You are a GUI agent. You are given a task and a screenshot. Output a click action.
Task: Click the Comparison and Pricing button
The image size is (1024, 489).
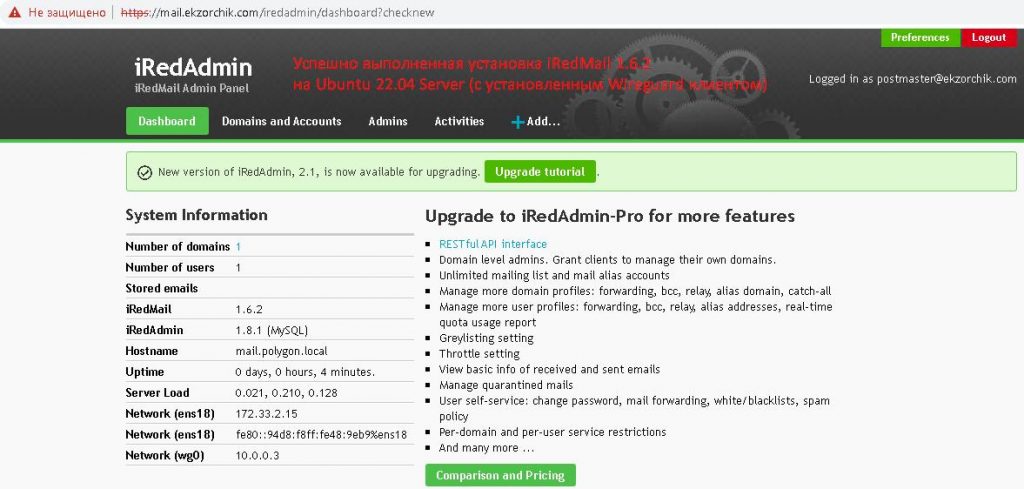point(500,475)
